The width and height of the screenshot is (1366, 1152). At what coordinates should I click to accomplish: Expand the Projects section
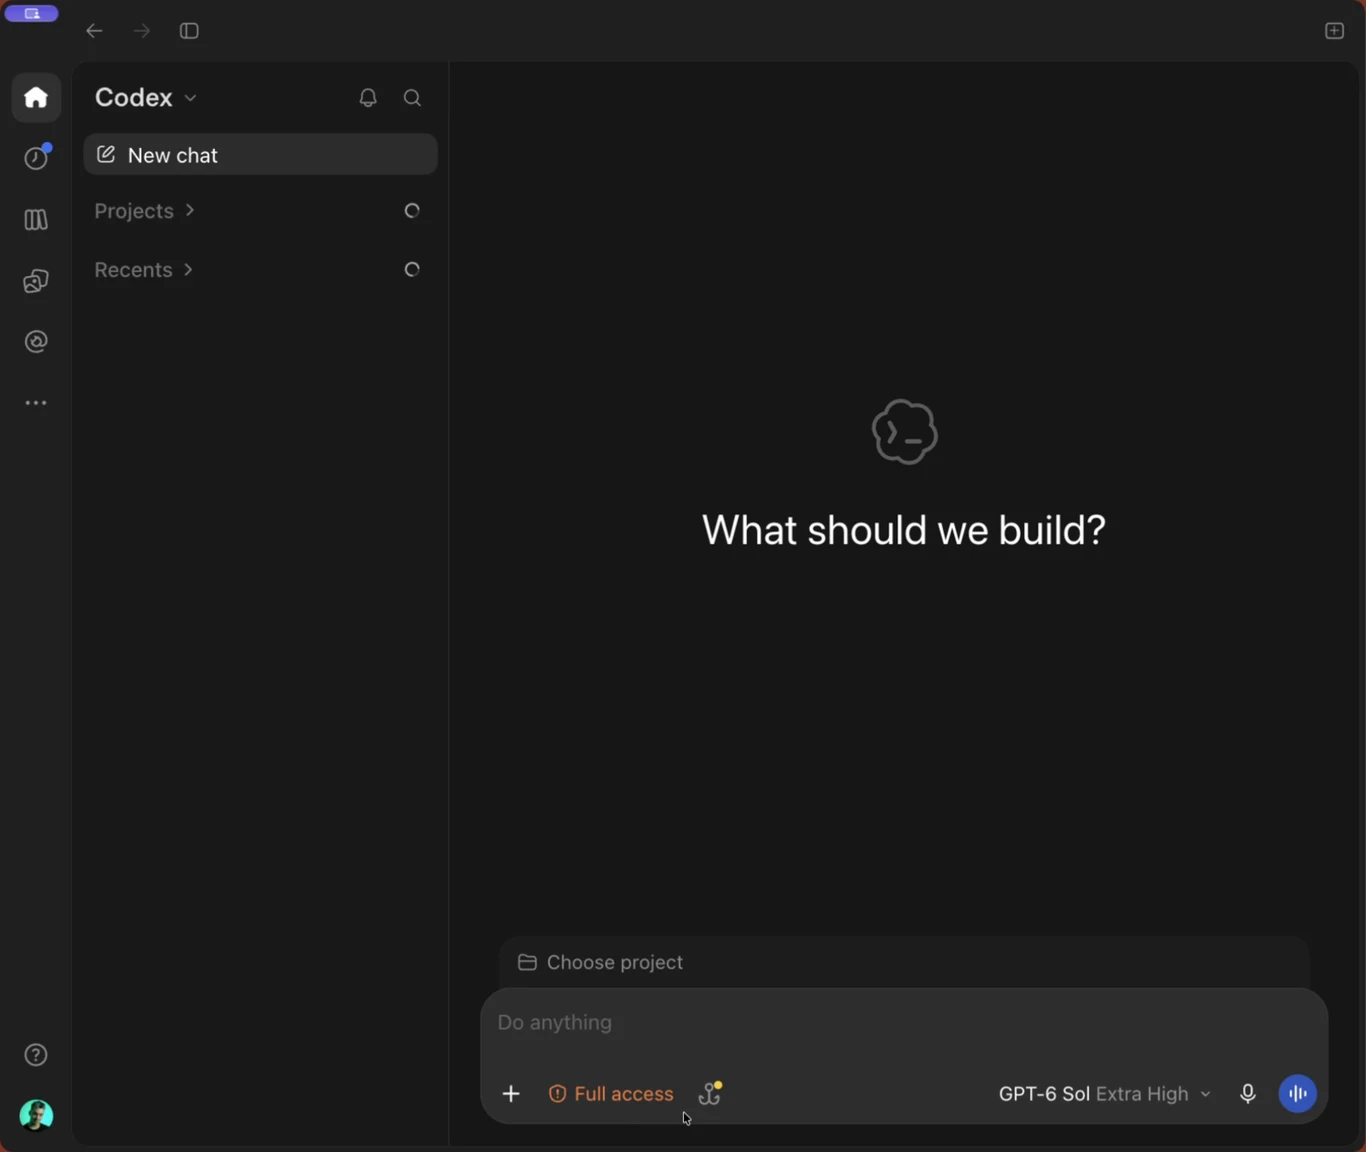(144, 211)
